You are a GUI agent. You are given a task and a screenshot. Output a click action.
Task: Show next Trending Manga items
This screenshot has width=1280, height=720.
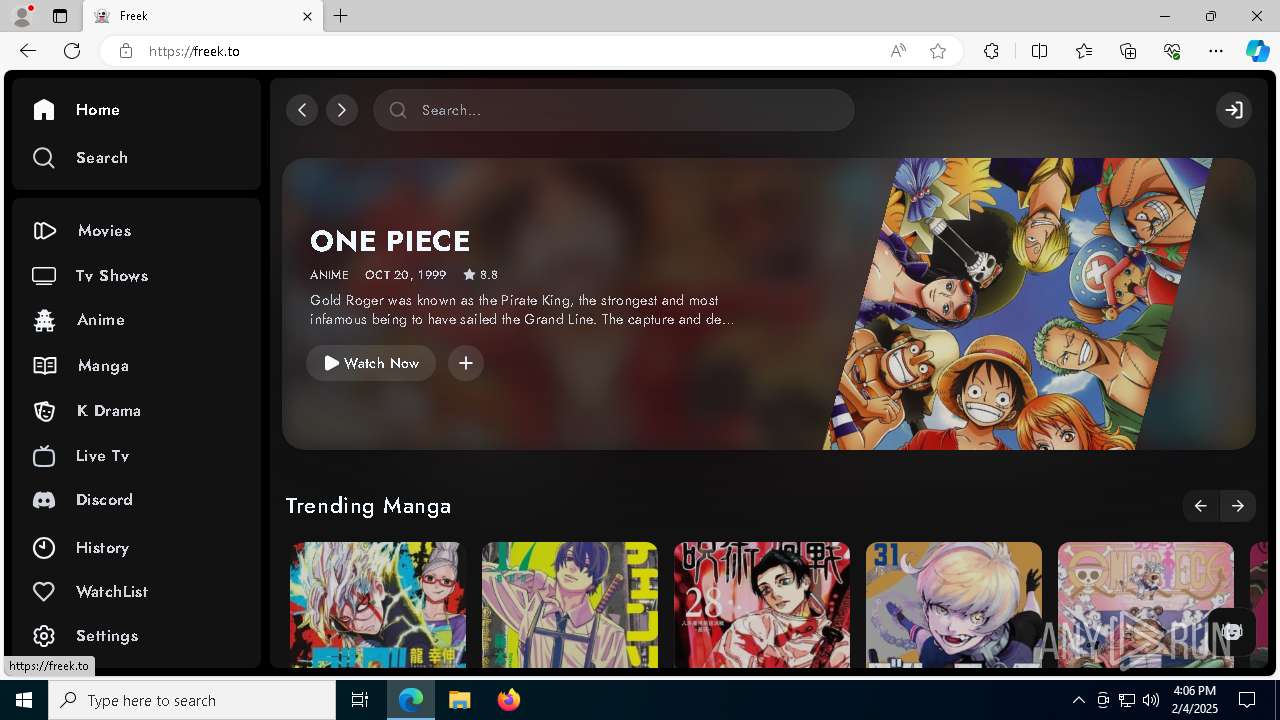(1238, 506)
